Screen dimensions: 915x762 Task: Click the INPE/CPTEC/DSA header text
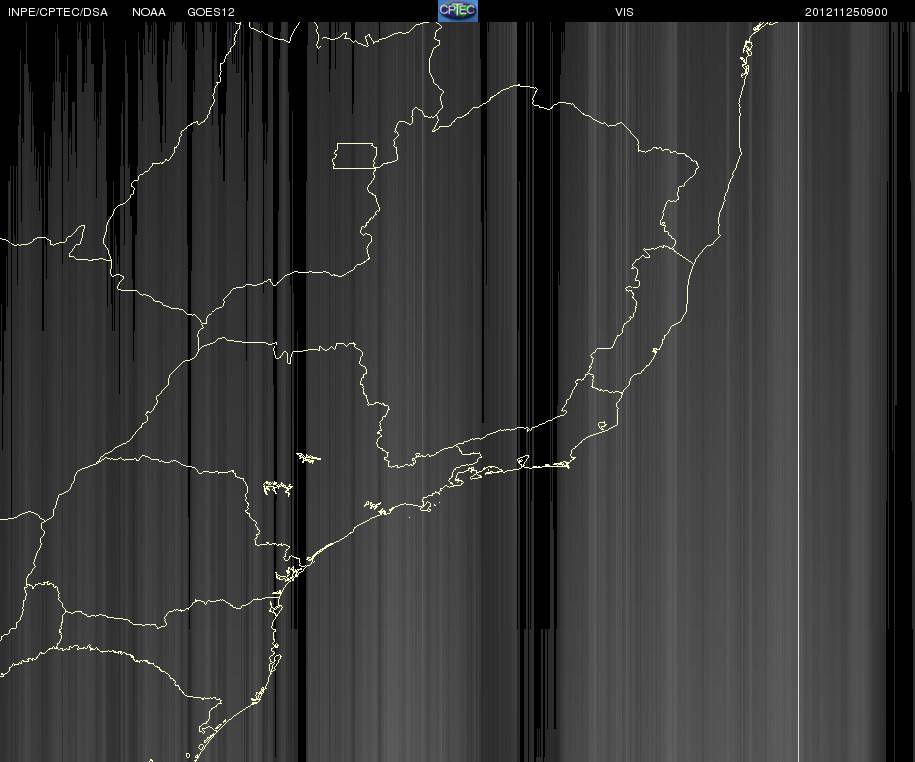[58, 12]
